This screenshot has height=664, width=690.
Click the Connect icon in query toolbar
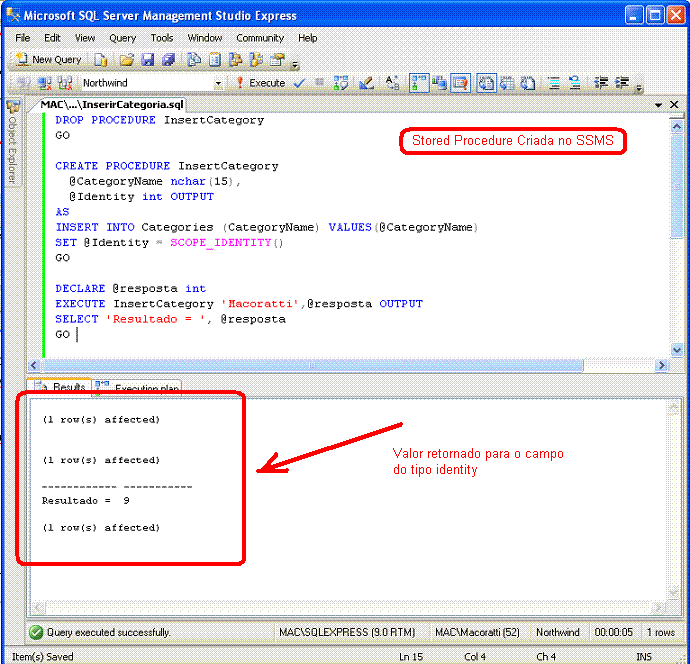23,83
